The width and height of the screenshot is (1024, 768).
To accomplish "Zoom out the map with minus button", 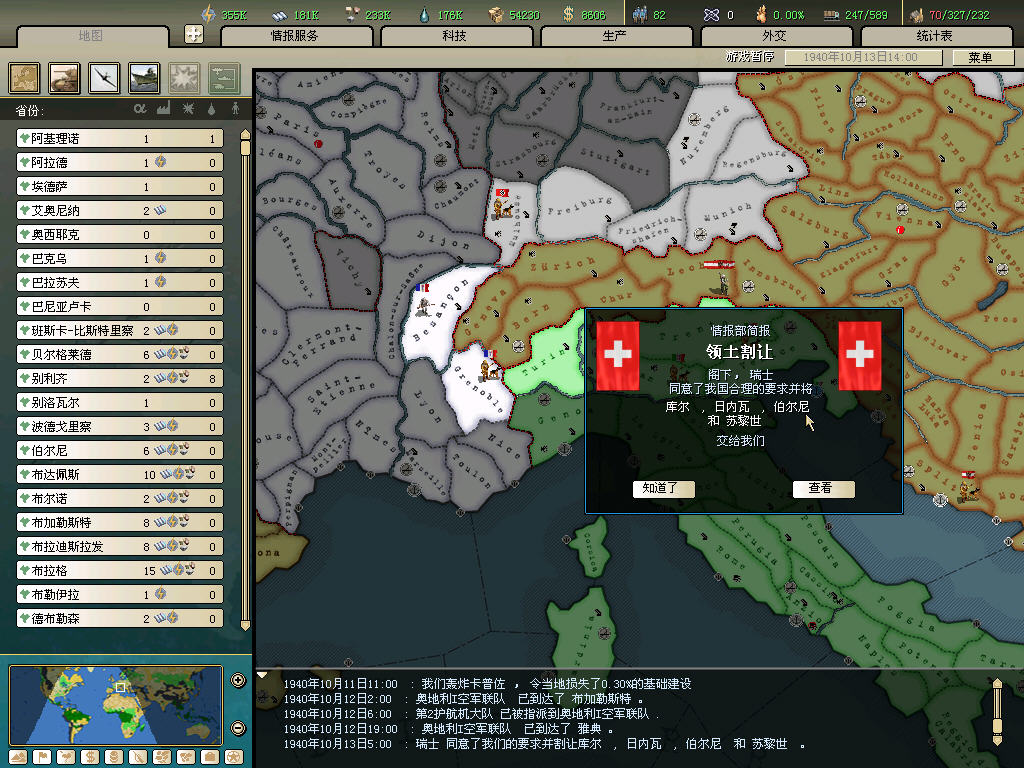I will (x=238, y=727).
